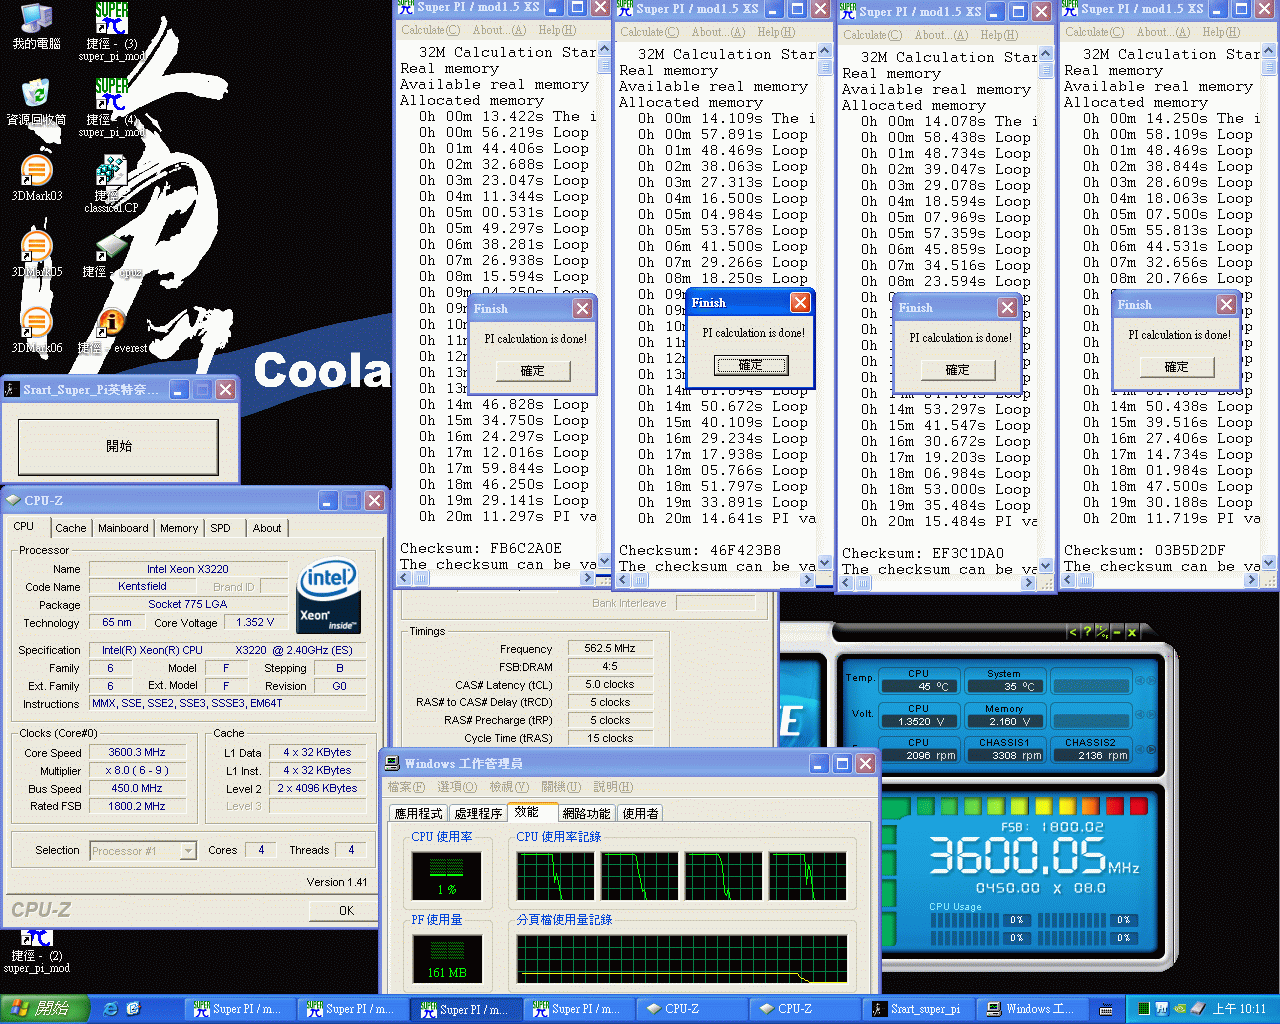Click Core Speed value 3600.3 MHz in CPU-Z
This screenshot has height=1024, width=1280.
point(137,752)
